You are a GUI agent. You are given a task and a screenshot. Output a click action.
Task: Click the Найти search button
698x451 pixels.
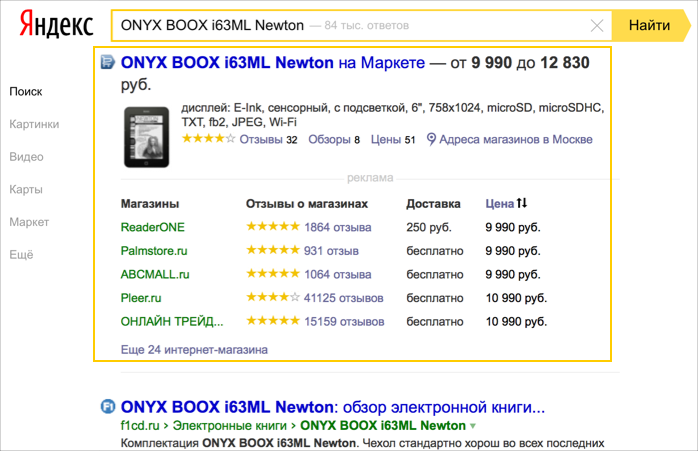pos(649,25)
